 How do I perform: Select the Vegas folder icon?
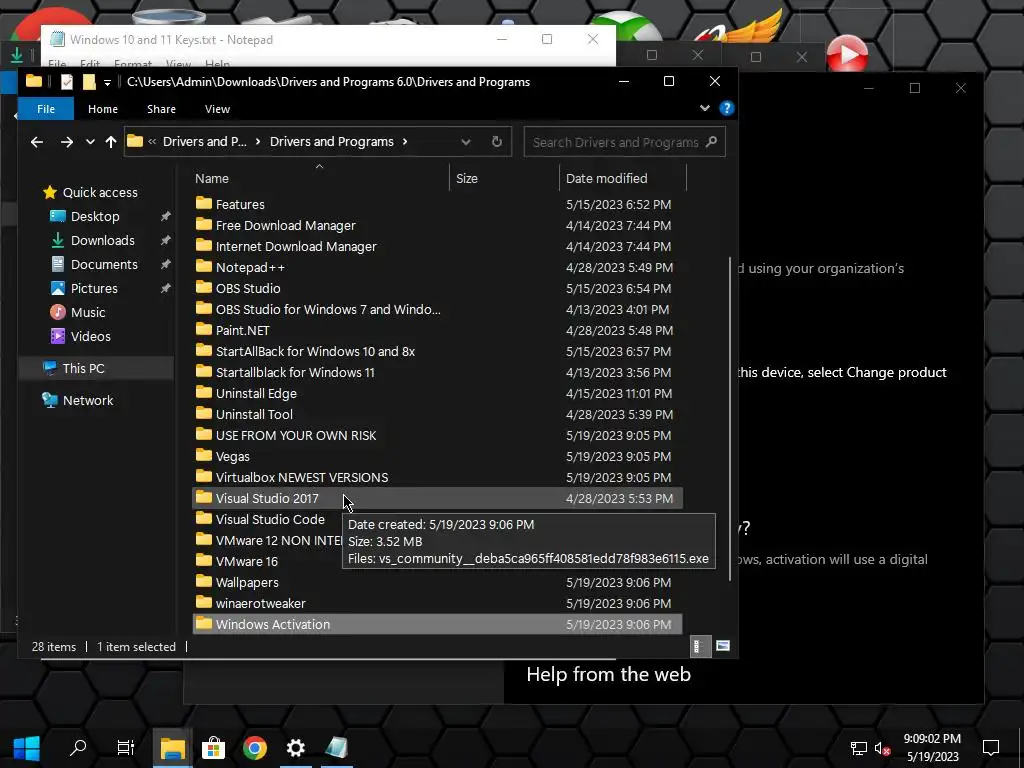(204, 455)
